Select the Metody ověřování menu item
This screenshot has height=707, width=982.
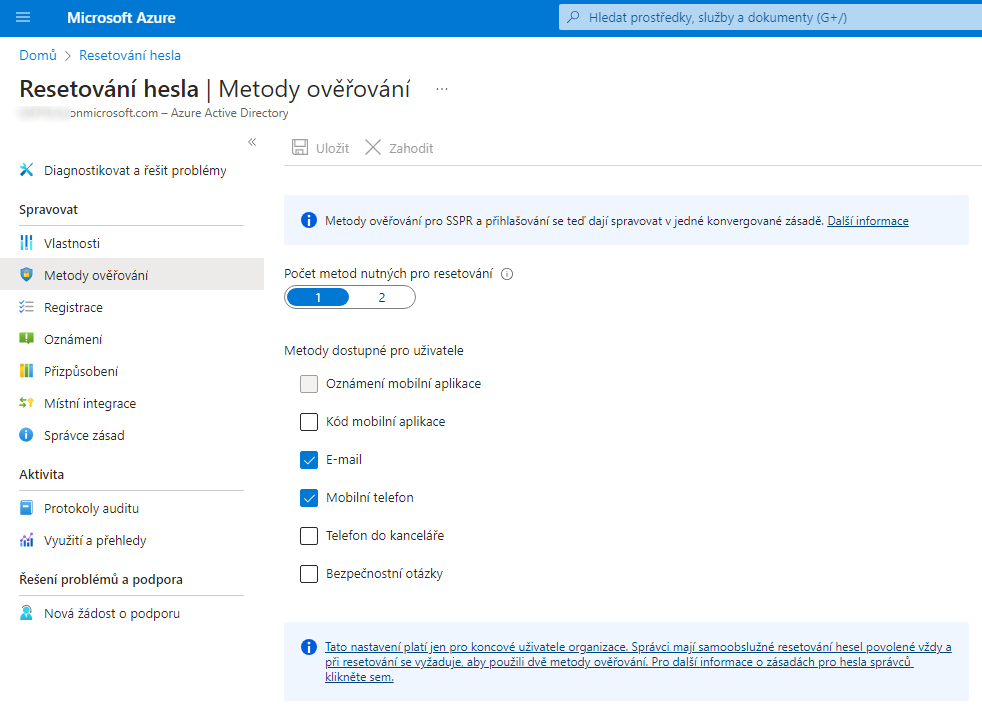tap(132, 275)
